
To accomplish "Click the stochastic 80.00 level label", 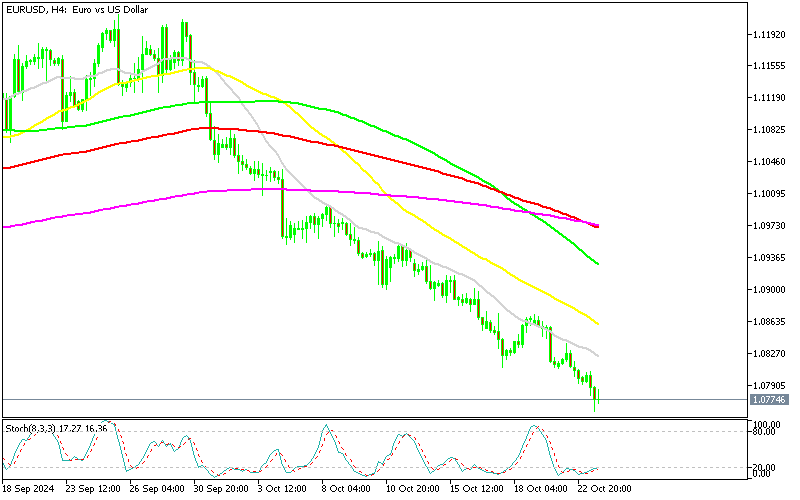I will click(x=765, y=432).
